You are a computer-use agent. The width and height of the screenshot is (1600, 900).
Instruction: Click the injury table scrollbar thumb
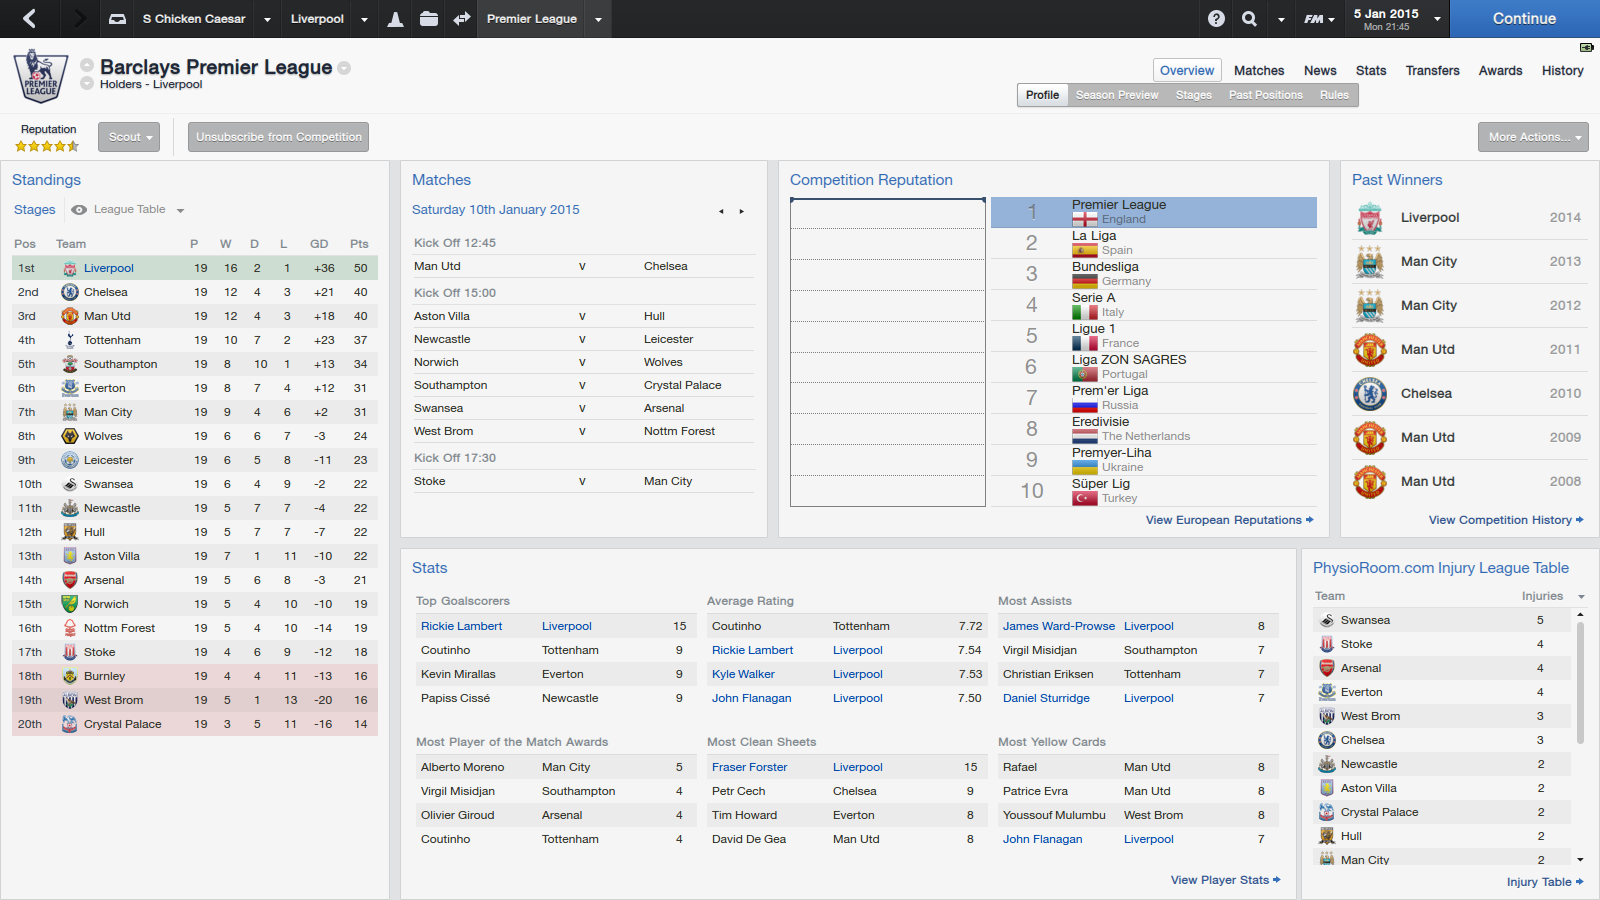[x=1580, y=682]
